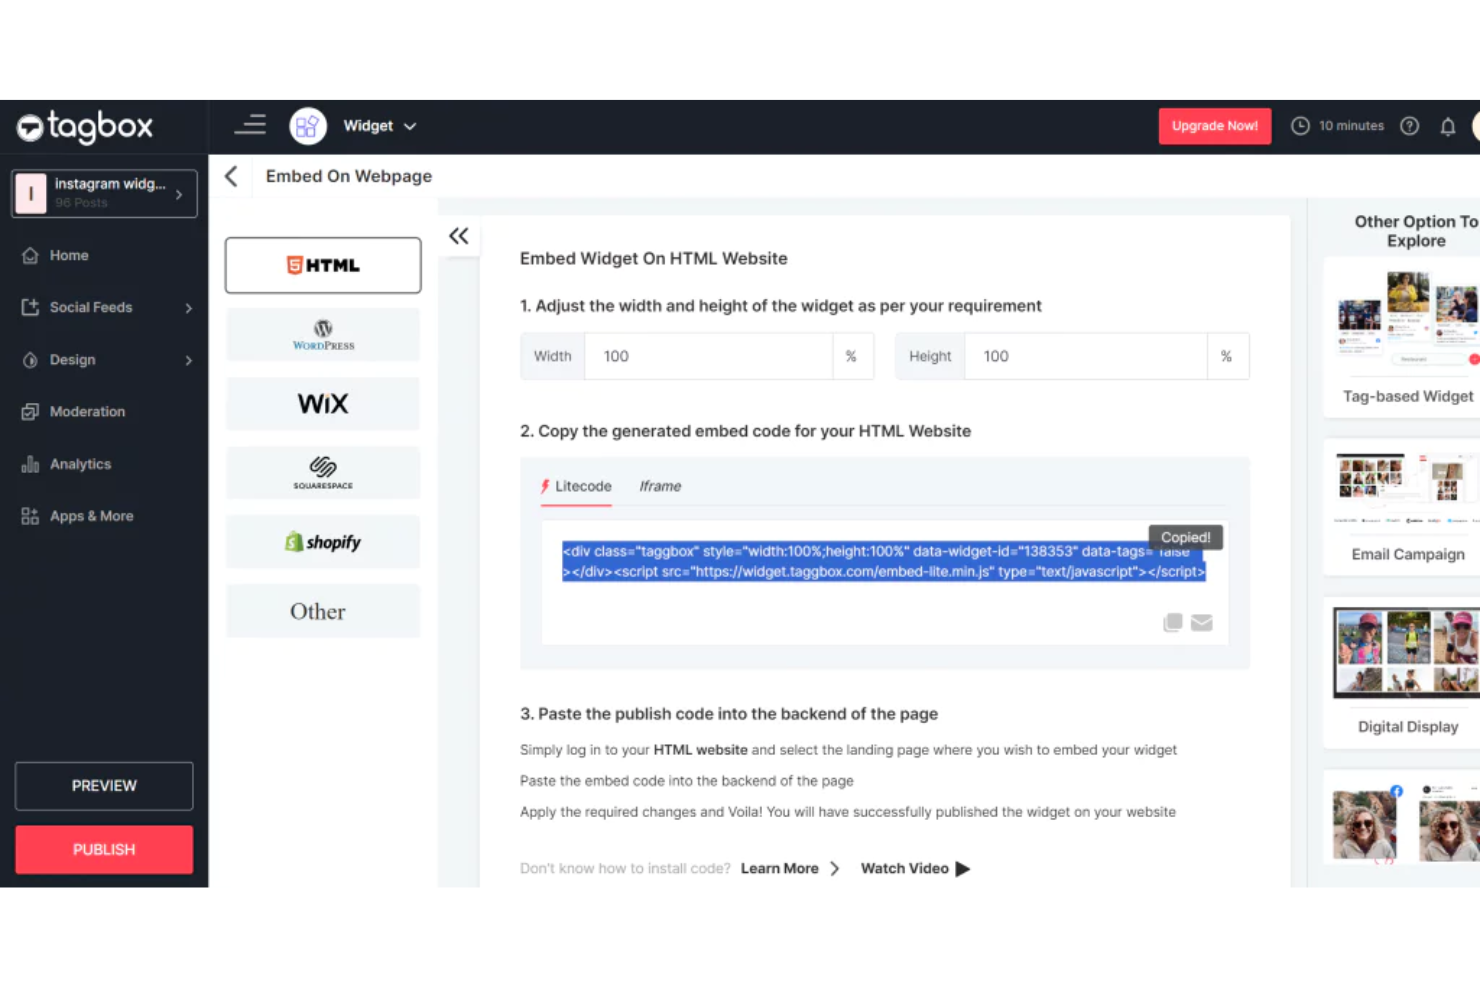The width and height of the screenshot is (1480, 987).
Task: Select the HTML platform option
Action: coord(323,265)
